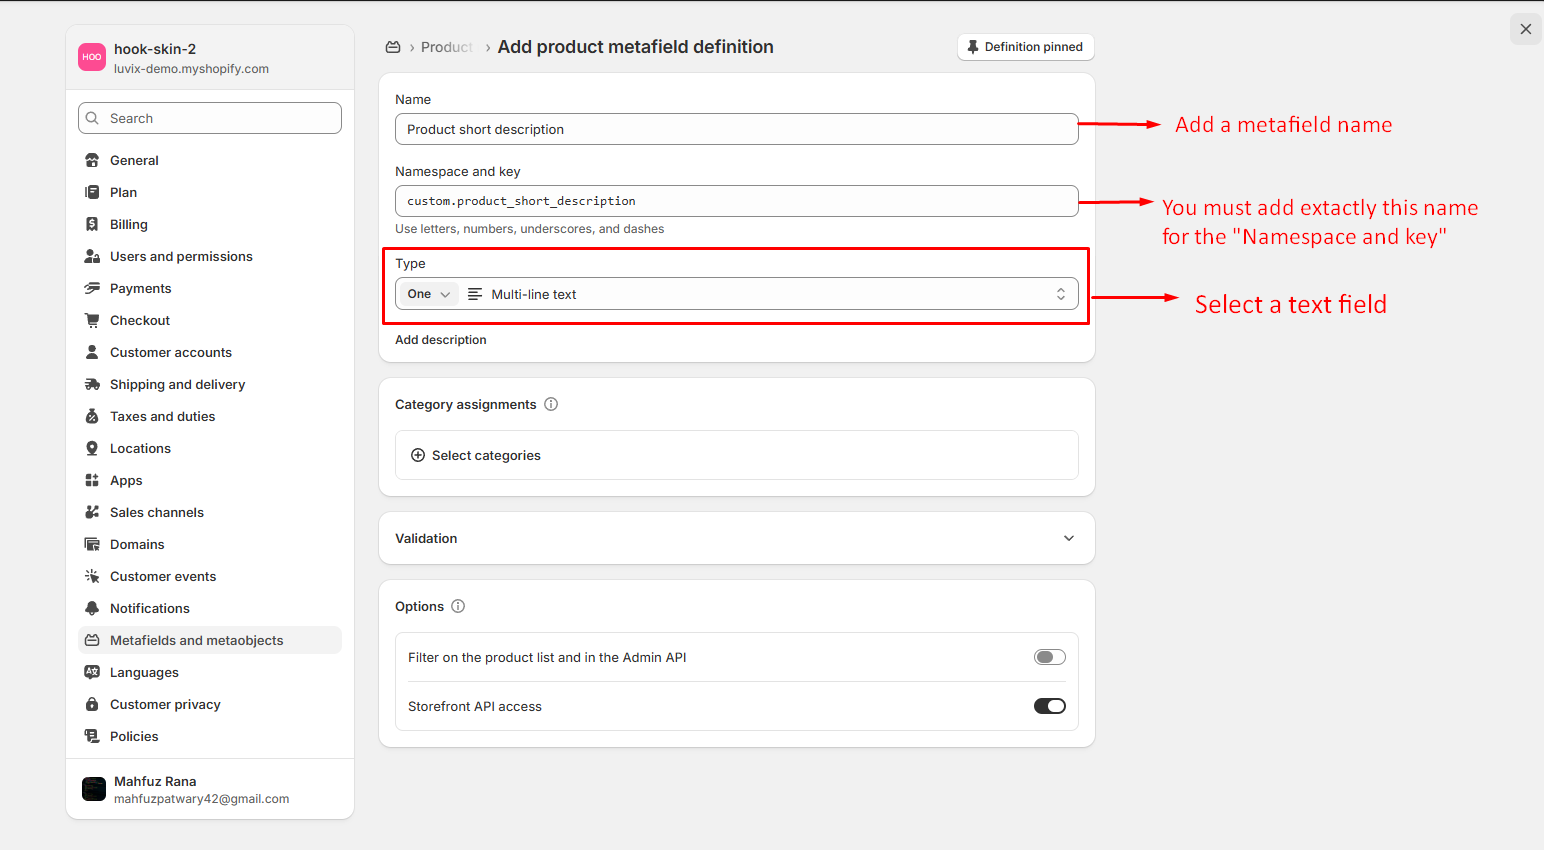
Task: Click the Billing icon in sidebar
Action: [92, 224]
